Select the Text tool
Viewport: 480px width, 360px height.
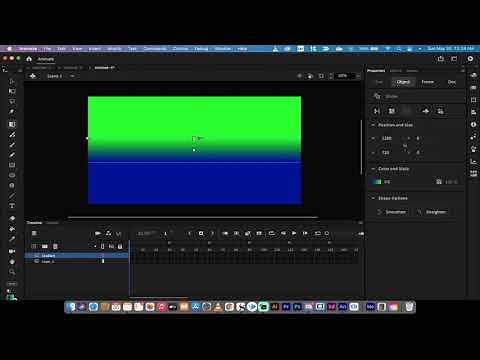pos(12,206)
